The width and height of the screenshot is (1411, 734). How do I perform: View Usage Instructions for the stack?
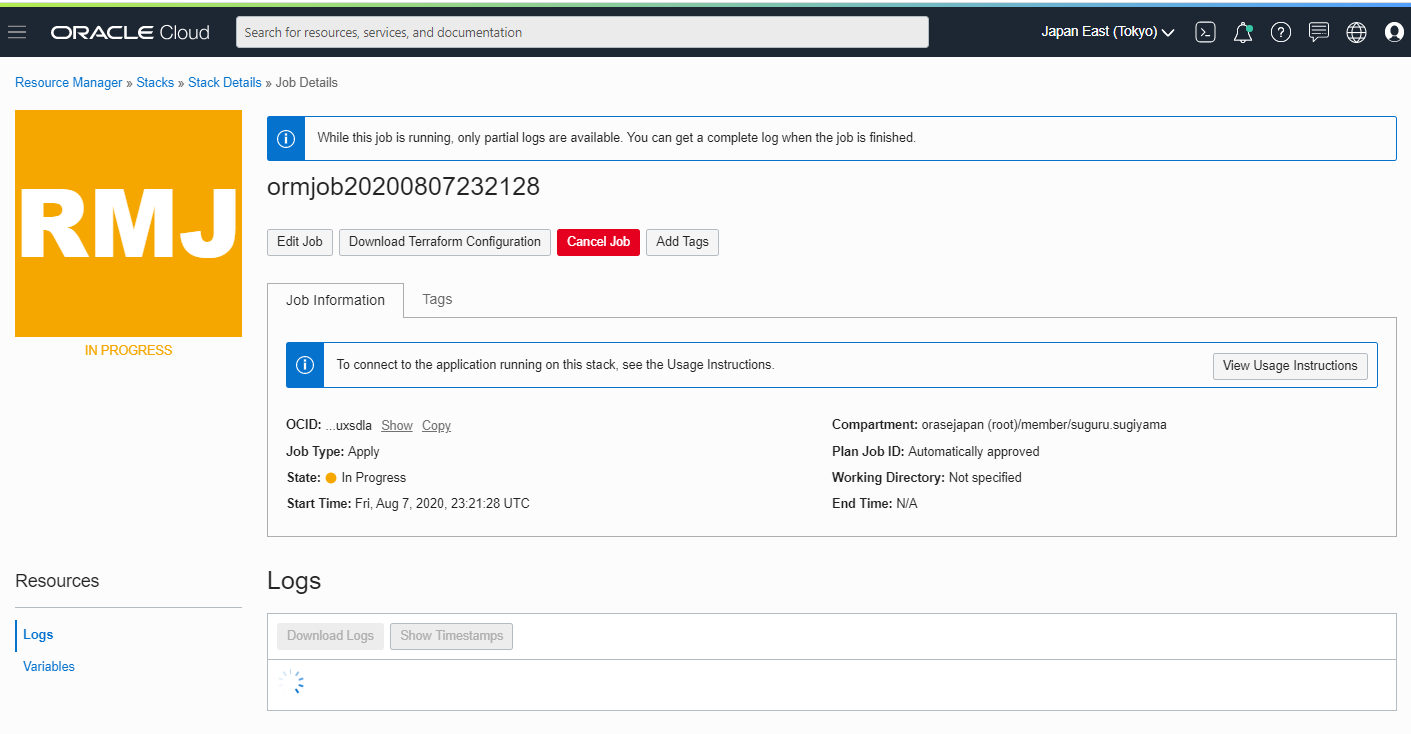1289,365
